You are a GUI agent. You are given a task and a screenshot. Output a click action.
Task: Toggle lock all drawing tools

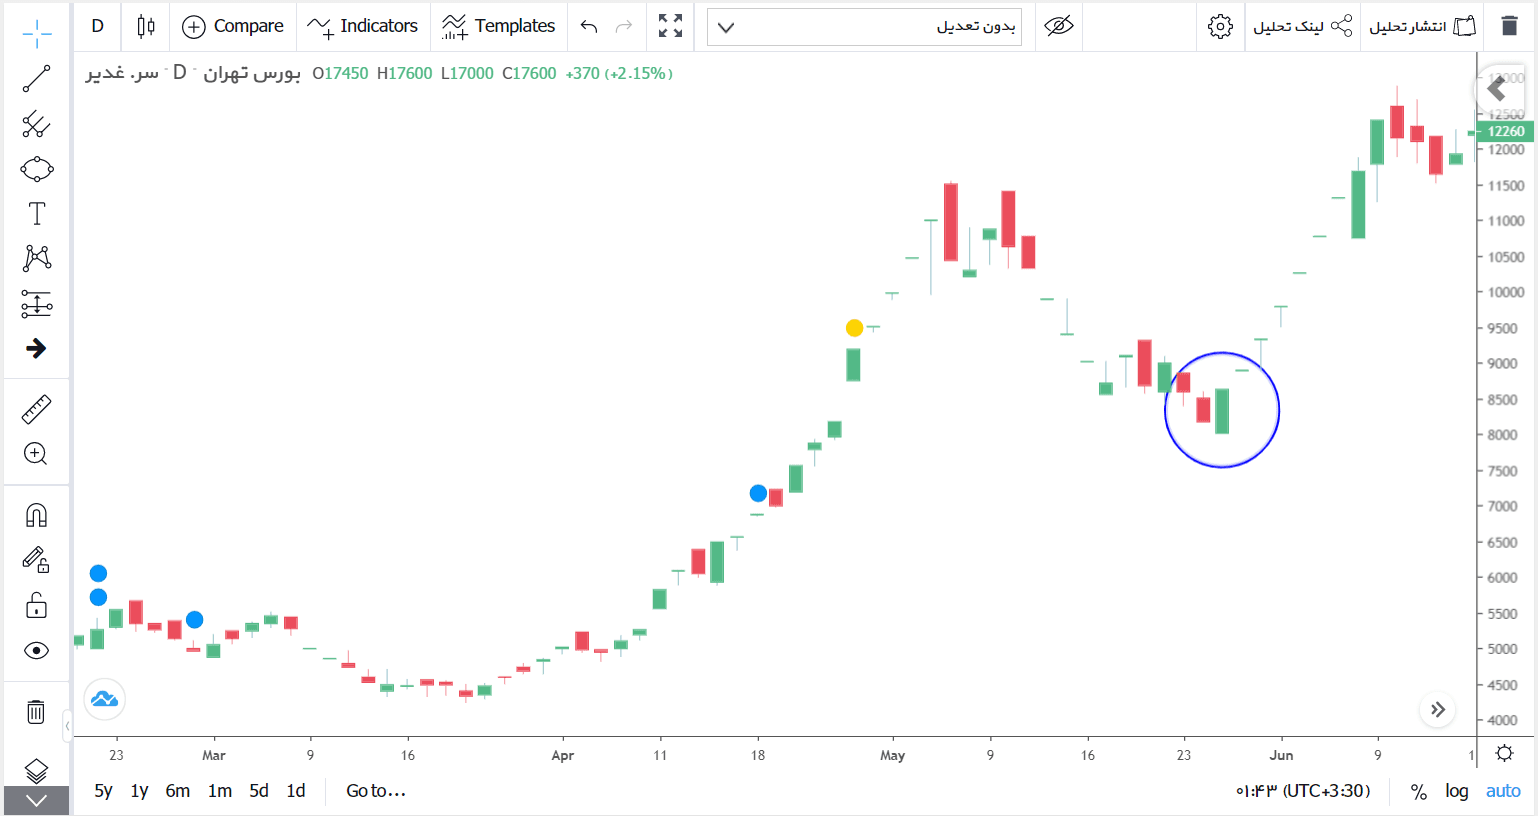pyautogui.click(x=36, y=605)
